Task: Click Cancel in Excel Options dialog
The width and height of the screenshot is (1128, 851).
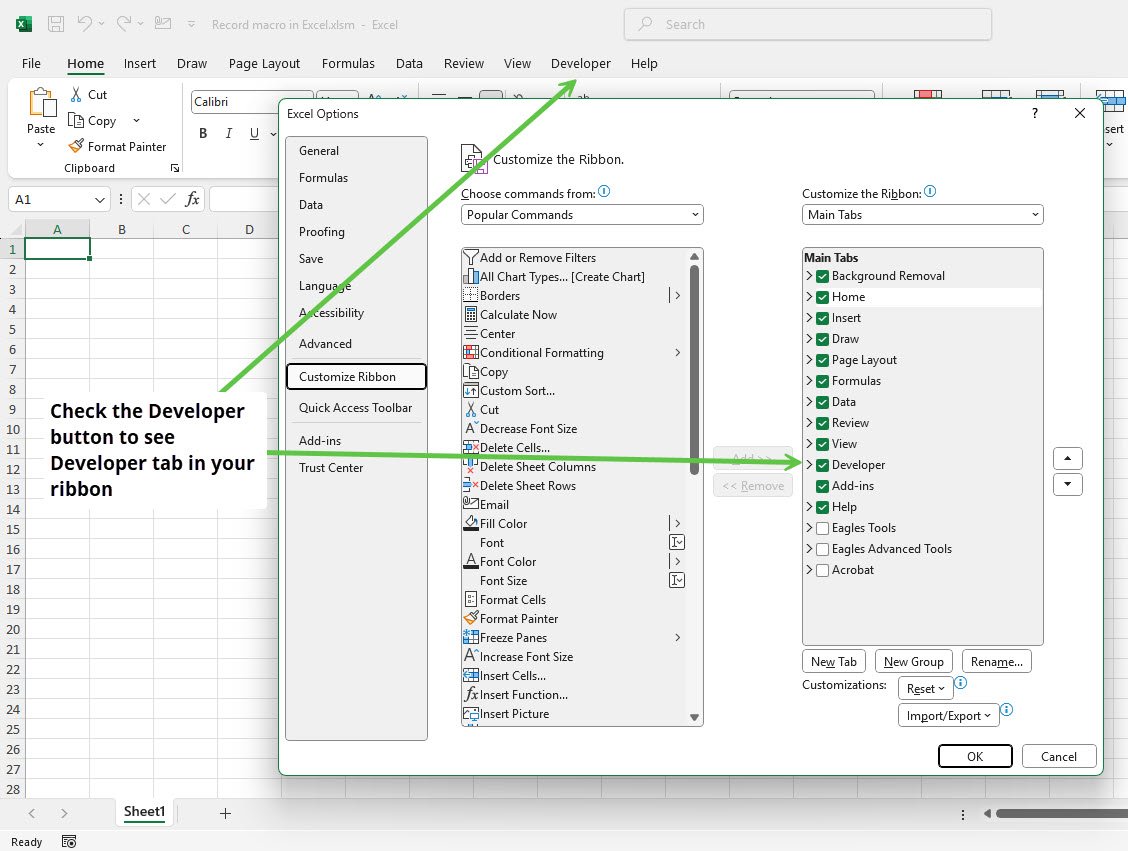Action: [x=1058, y=756]
